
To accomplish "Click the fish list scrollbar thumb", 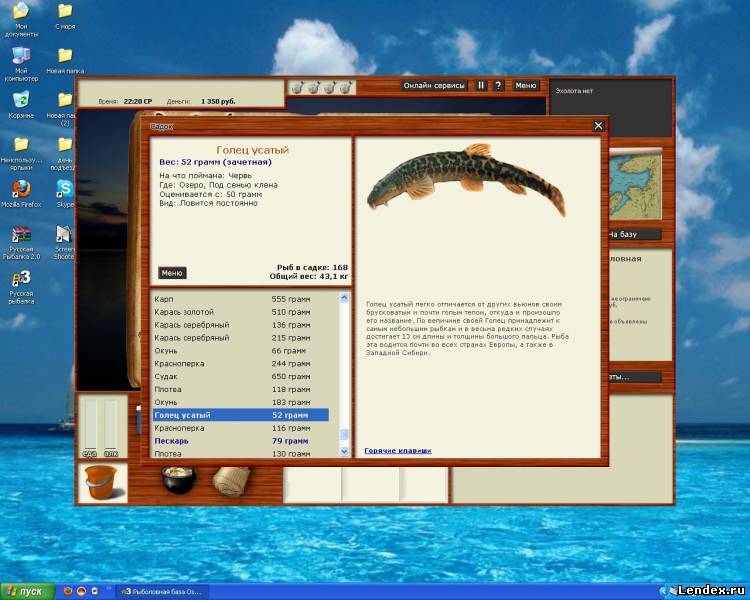I will coord(344,434).
